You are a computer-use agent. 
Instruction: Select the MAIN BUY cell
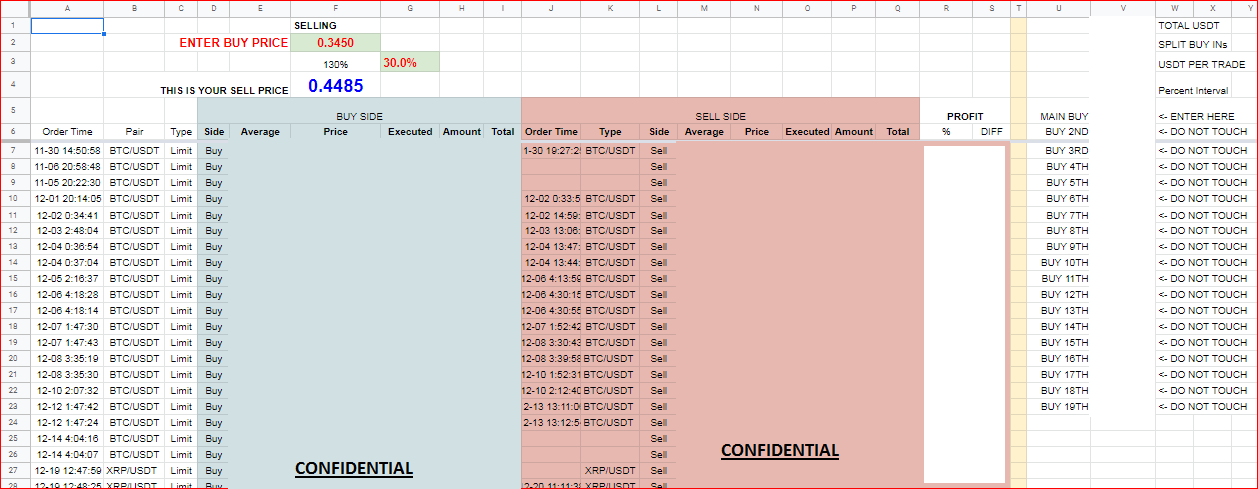click(1064, 116)
